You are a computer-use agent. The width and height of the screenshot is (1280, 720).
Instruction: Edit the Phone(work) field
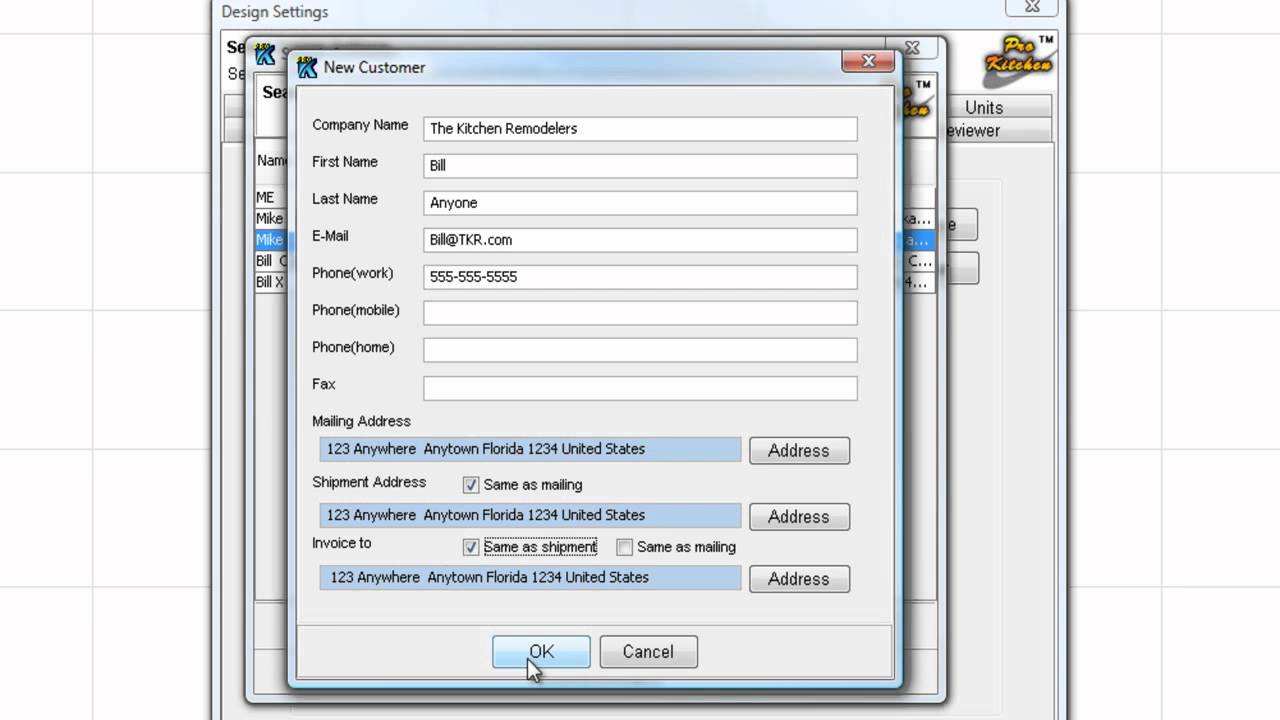(x=640, y=277)
